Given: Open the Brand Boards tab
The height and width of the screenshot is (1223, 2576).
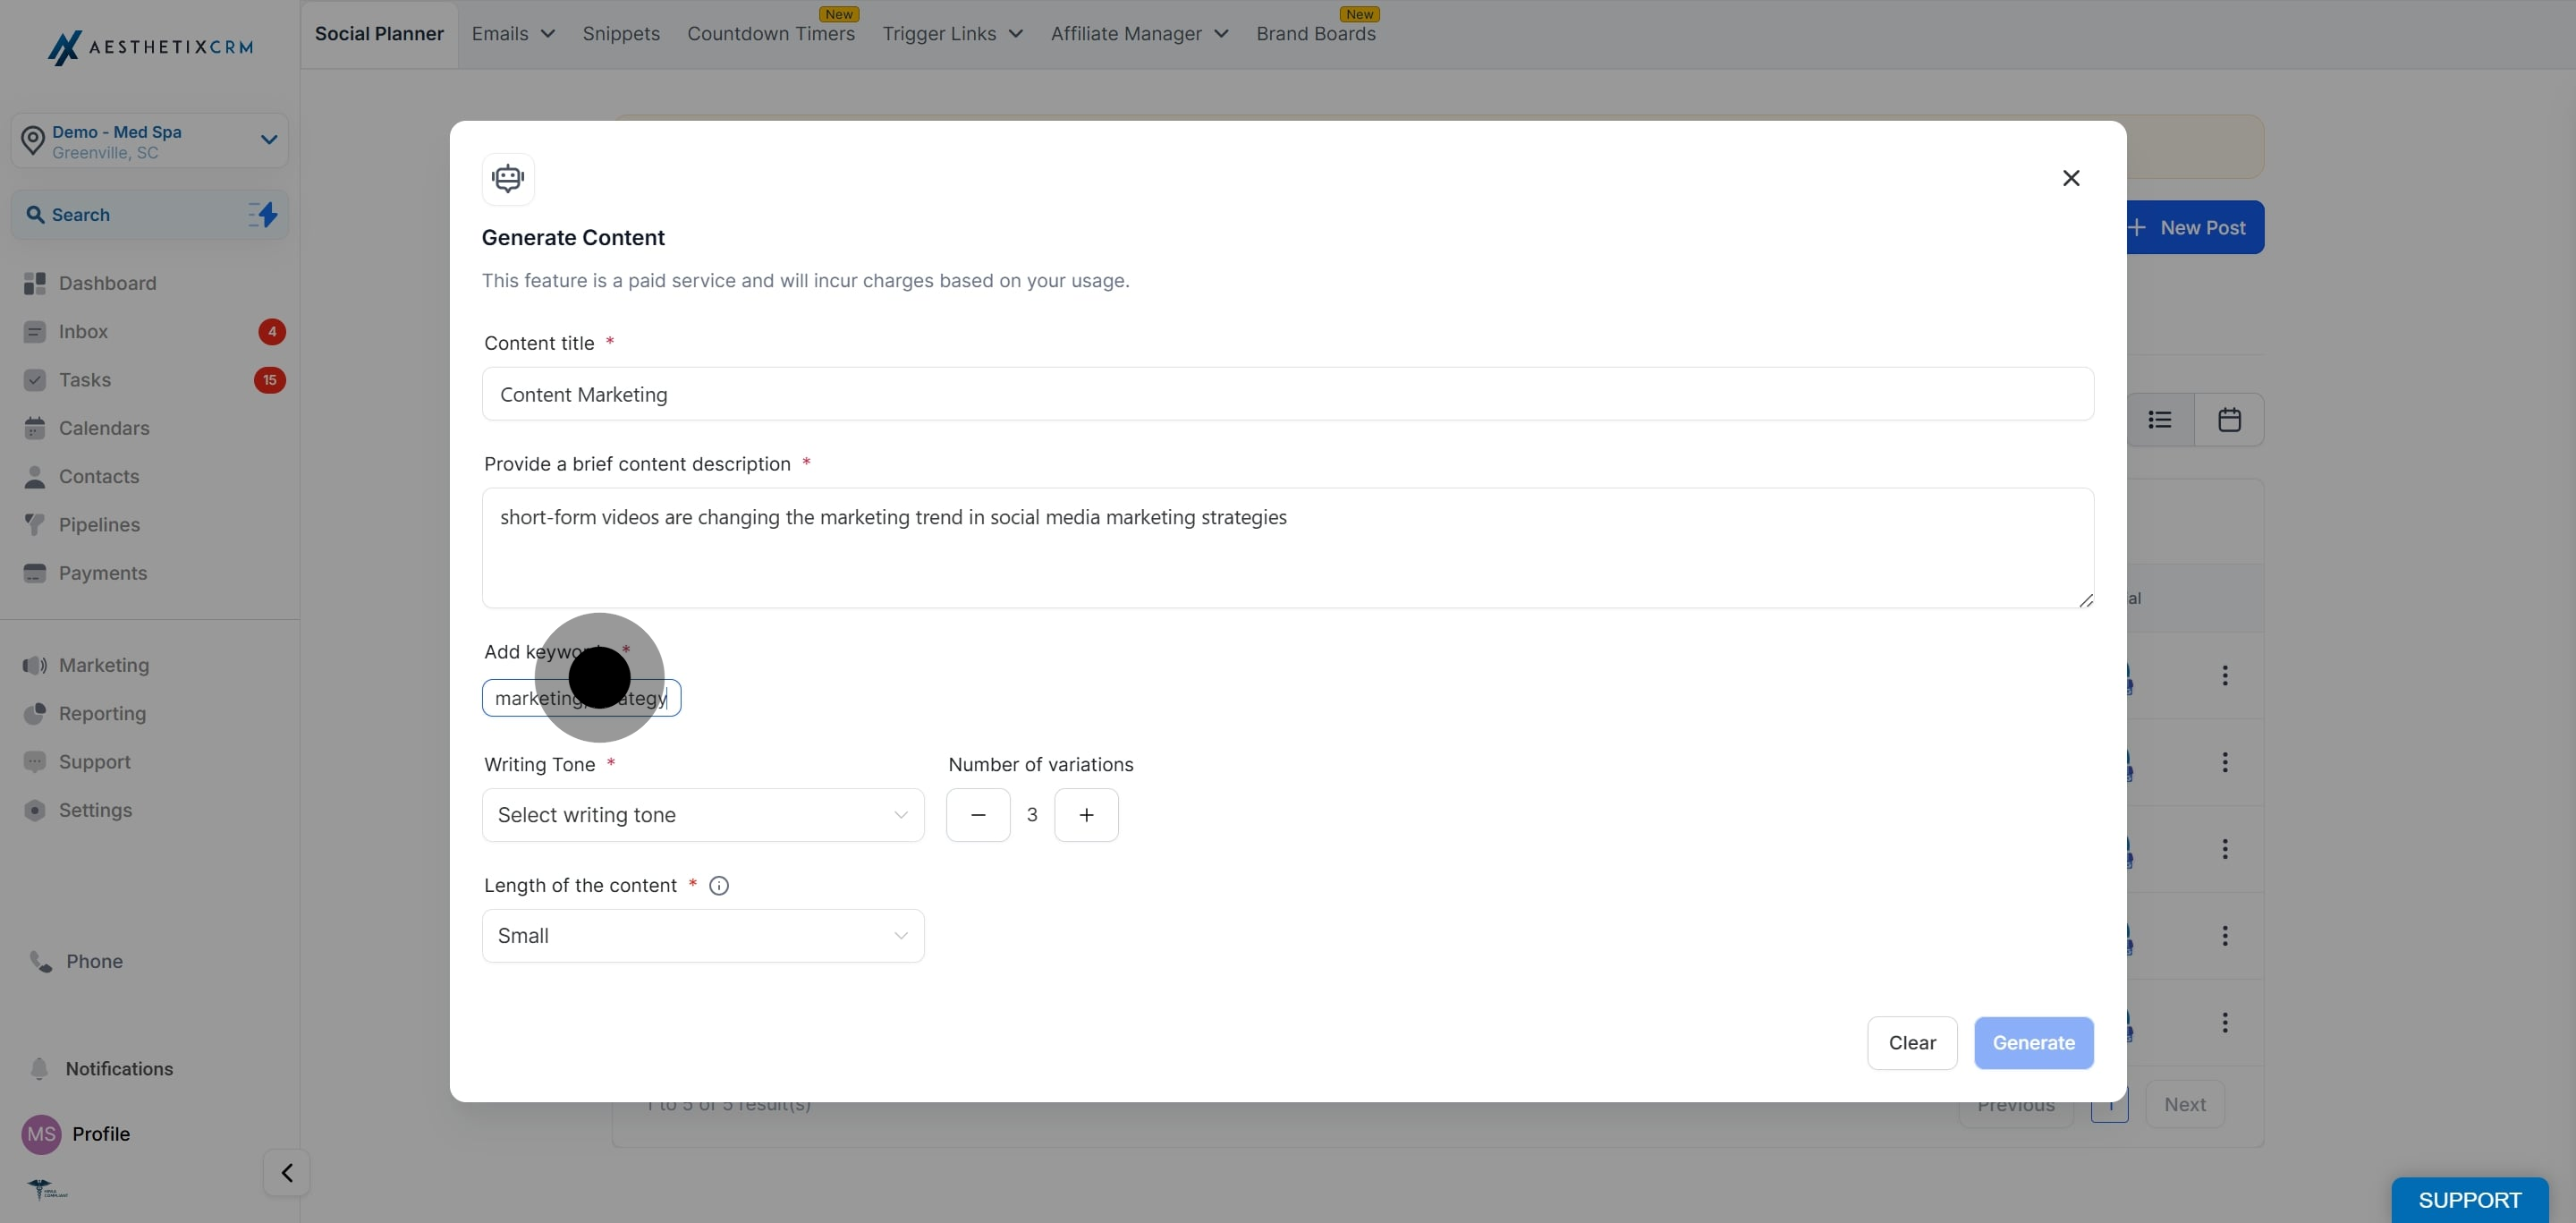Looking at the screenshot, I should point(1315,34).
